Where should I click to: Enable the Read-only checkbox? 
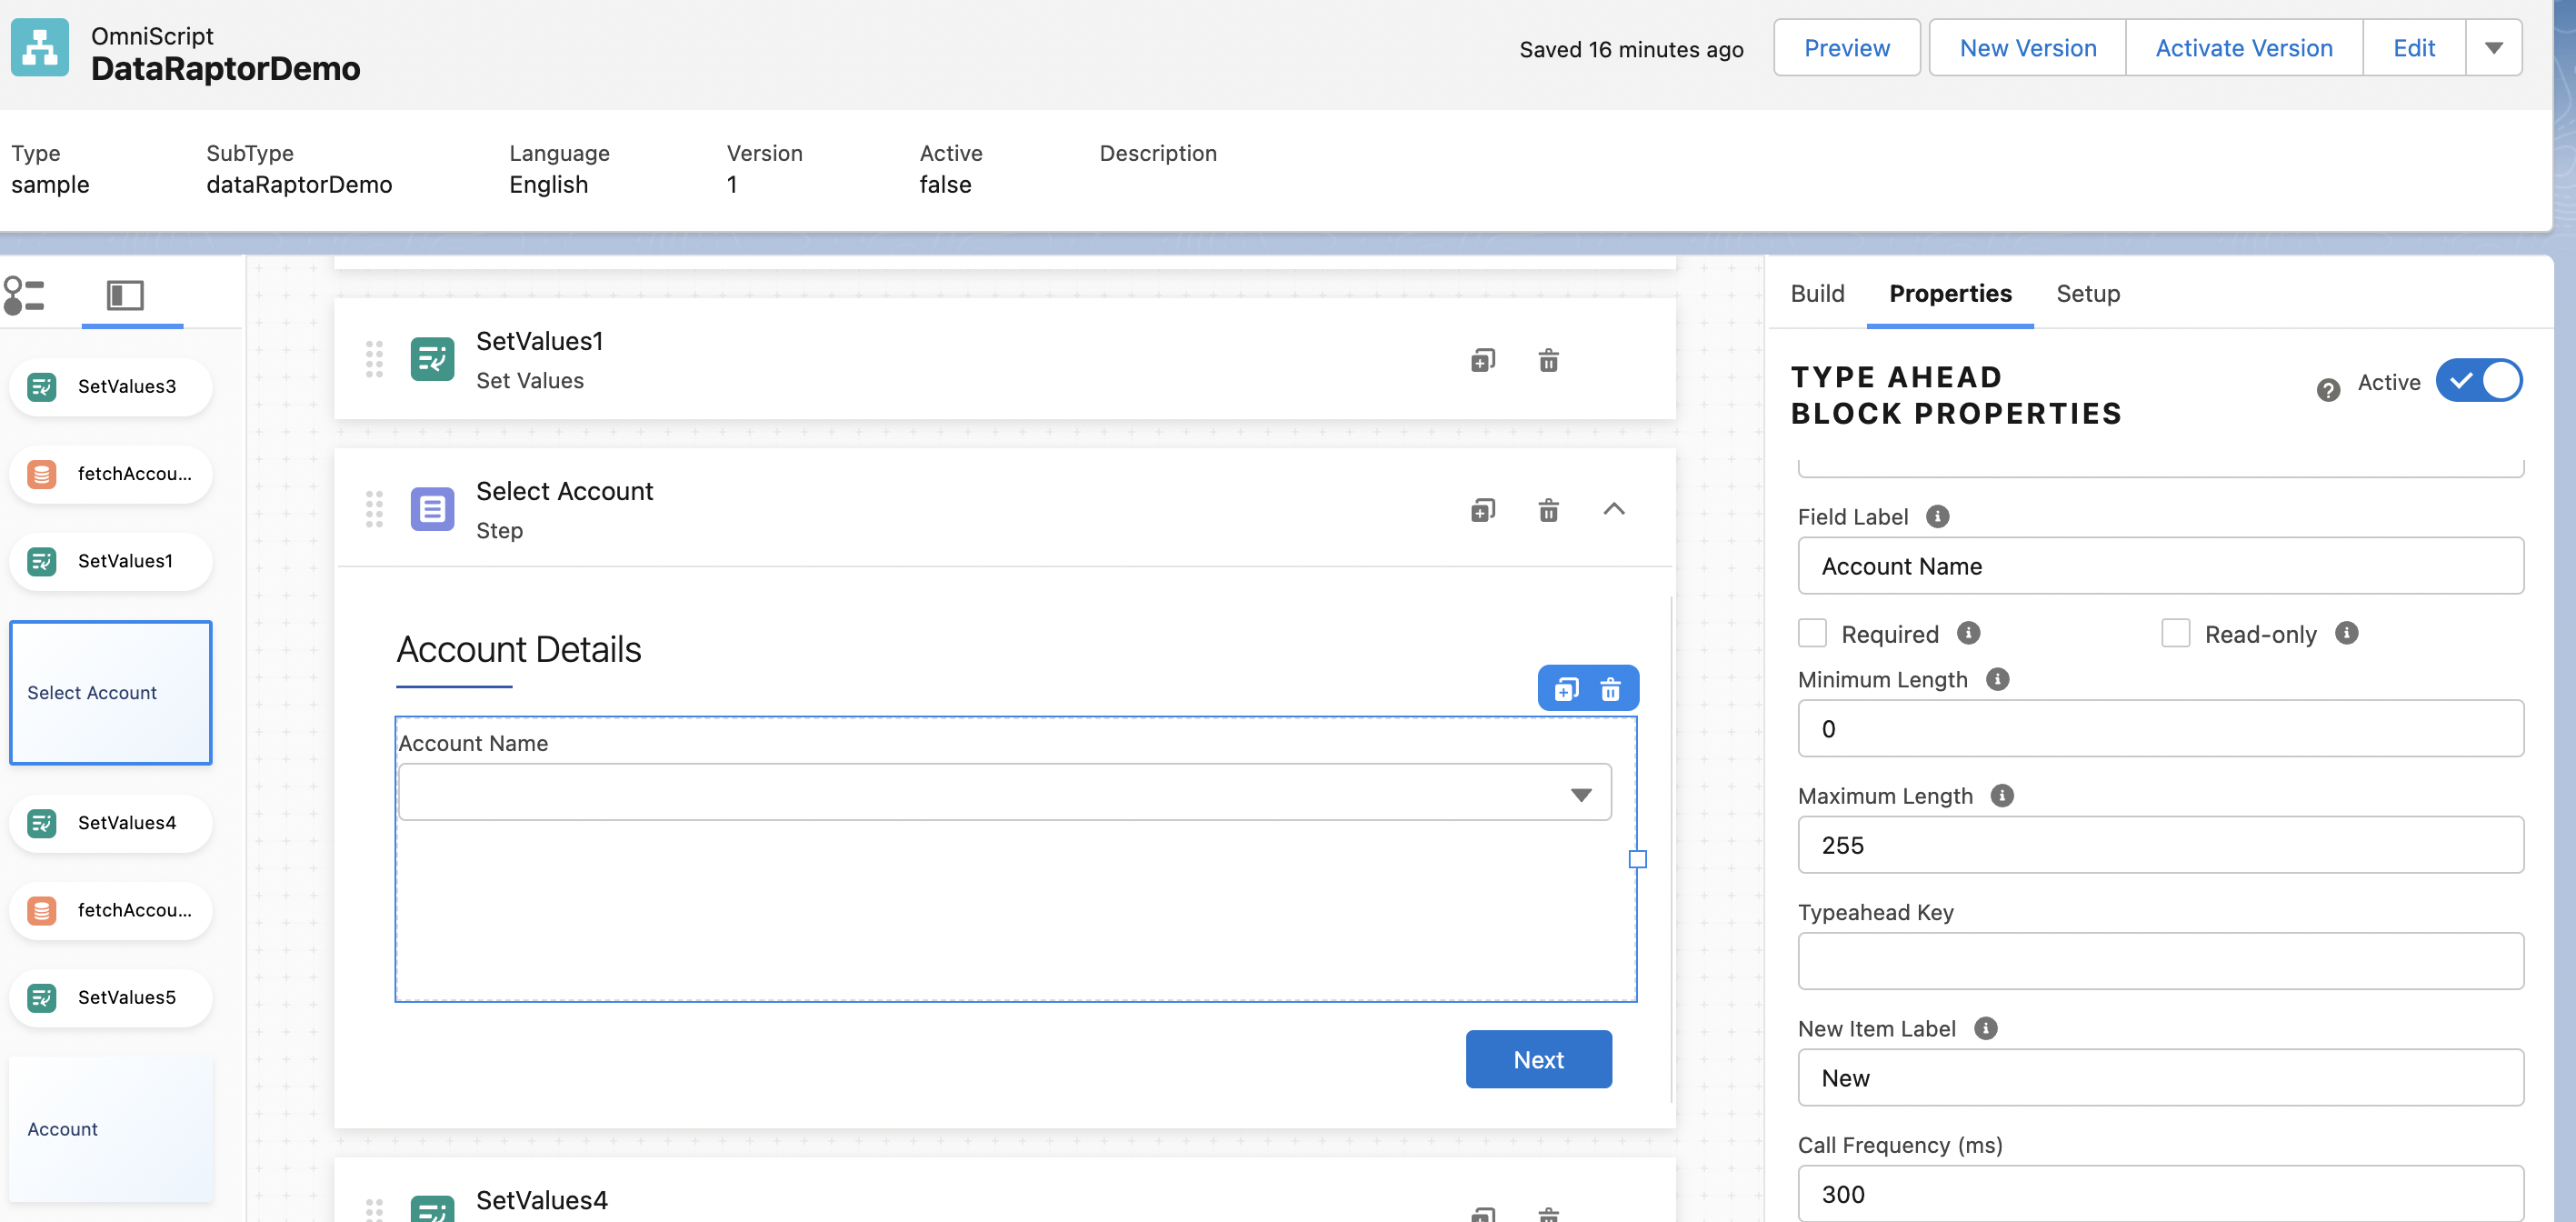pyautogui.click(x=2175, y=633)
